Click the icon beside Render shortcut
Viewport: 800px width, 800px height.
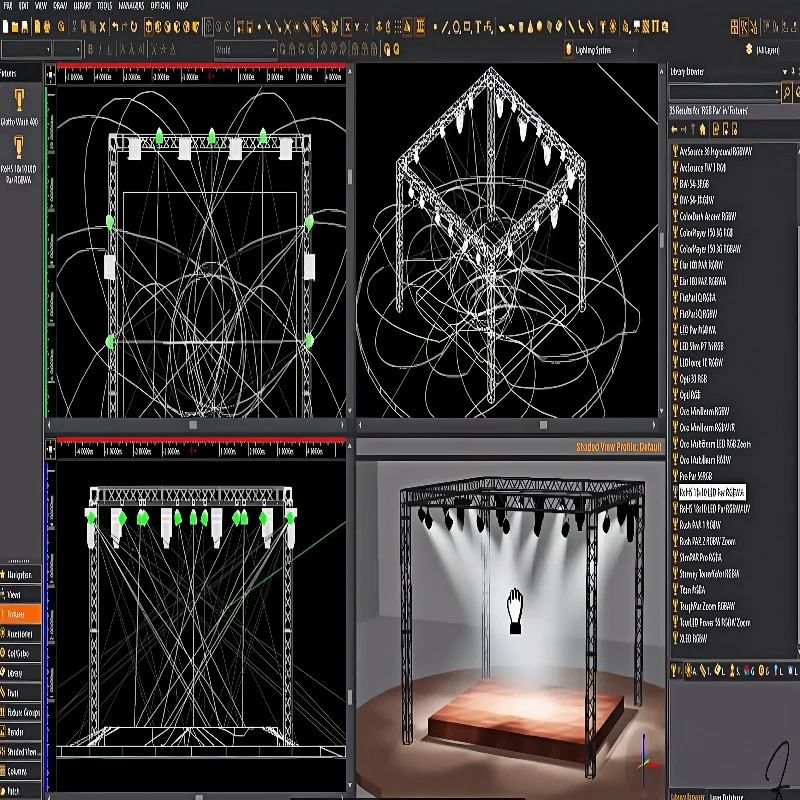(3, 732)
